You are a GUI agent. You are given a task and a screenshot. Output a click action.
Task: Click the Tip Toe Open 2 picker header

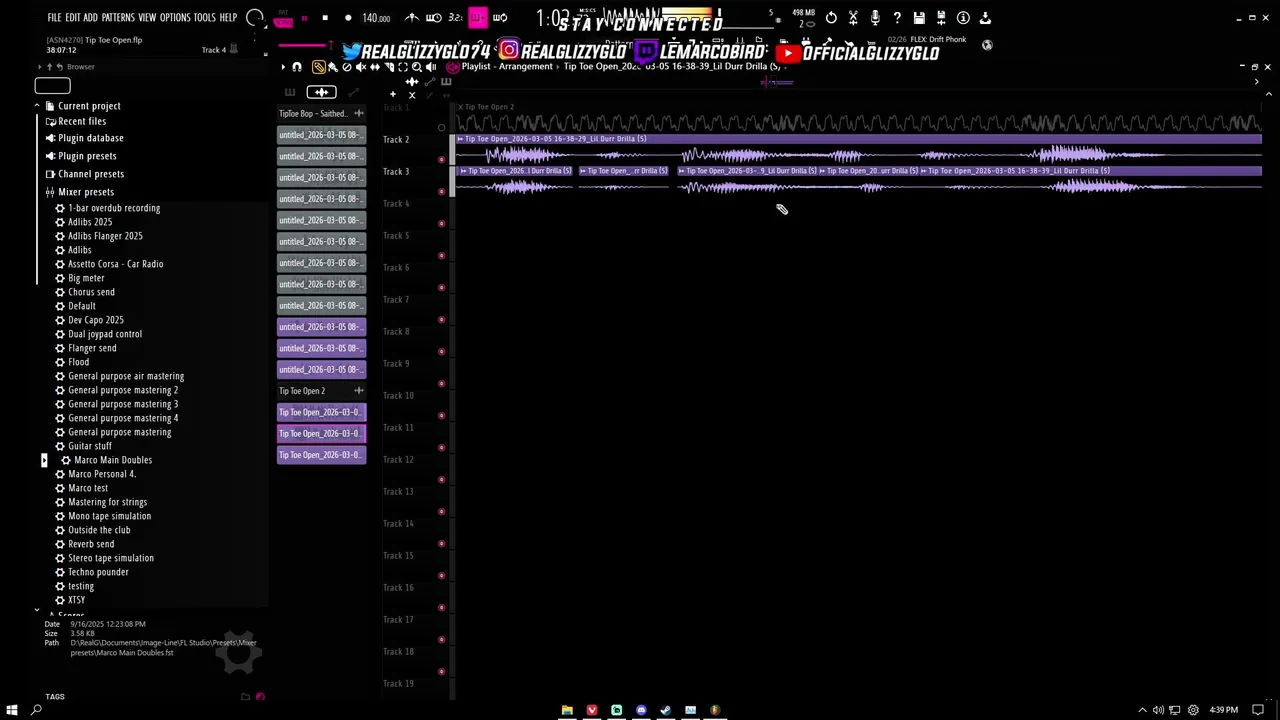[x=321, y=391]
